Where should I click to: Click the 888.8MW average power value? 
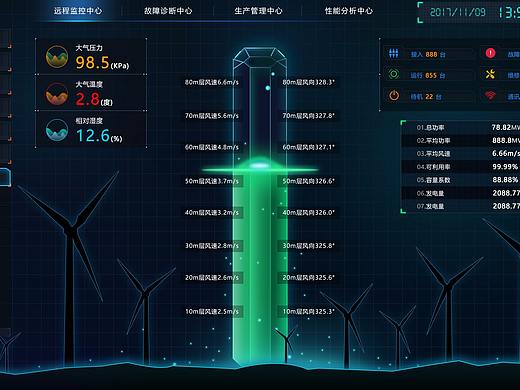(506, 140)
